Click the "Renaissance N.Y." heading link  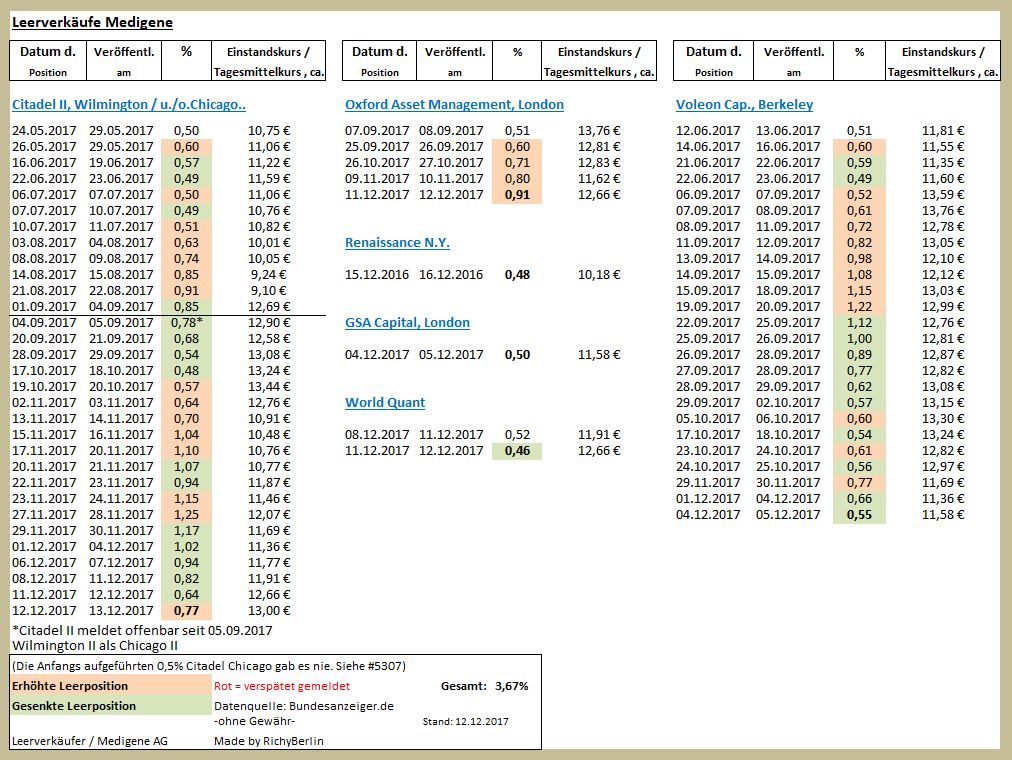(x=398, y=242)
